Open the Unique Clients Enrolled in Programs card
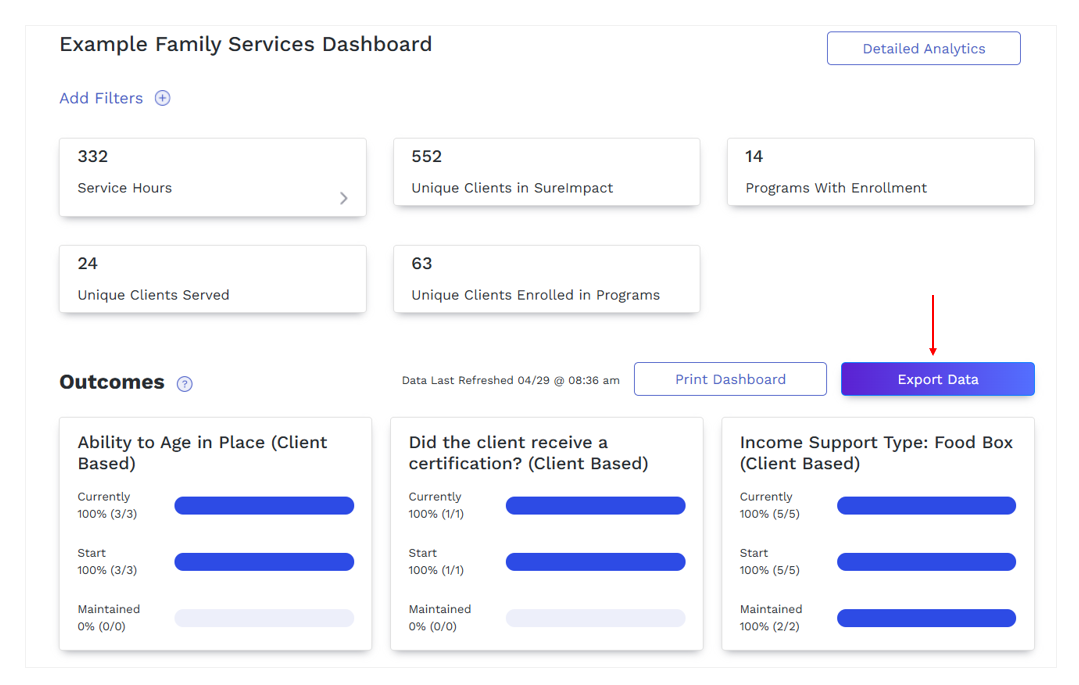This screenshot has width=1079, height=685. [x=546, y=279]
